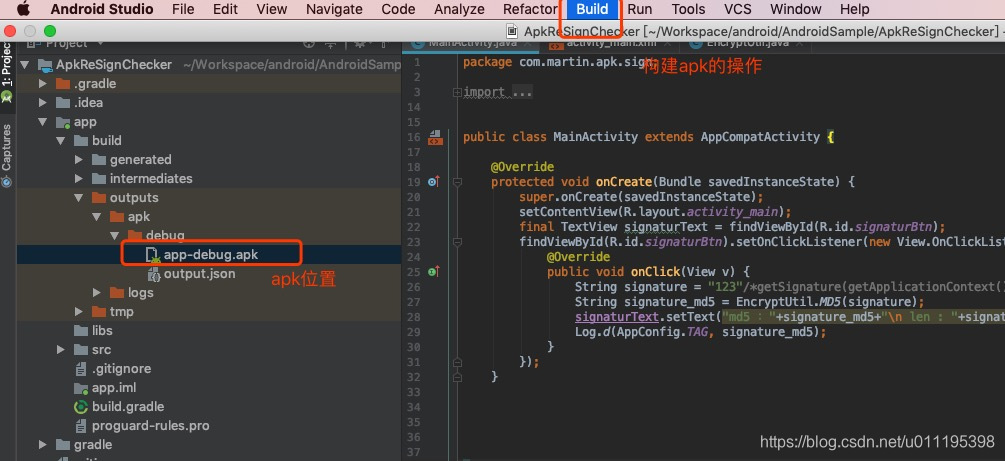Image resolution: width=1005 pixels, height=461 pixels.
Task: Fold the listener block at line 23
Action: pyautogui.click(x=457, y=242)
